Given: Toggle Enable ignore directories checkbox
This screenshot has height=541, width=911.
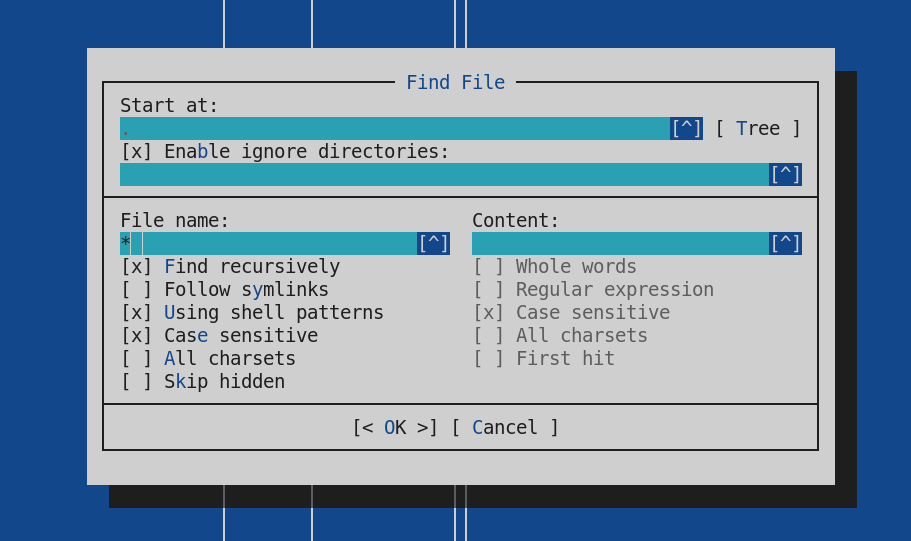Looking at the screenshot, I should tap(285, 152).
